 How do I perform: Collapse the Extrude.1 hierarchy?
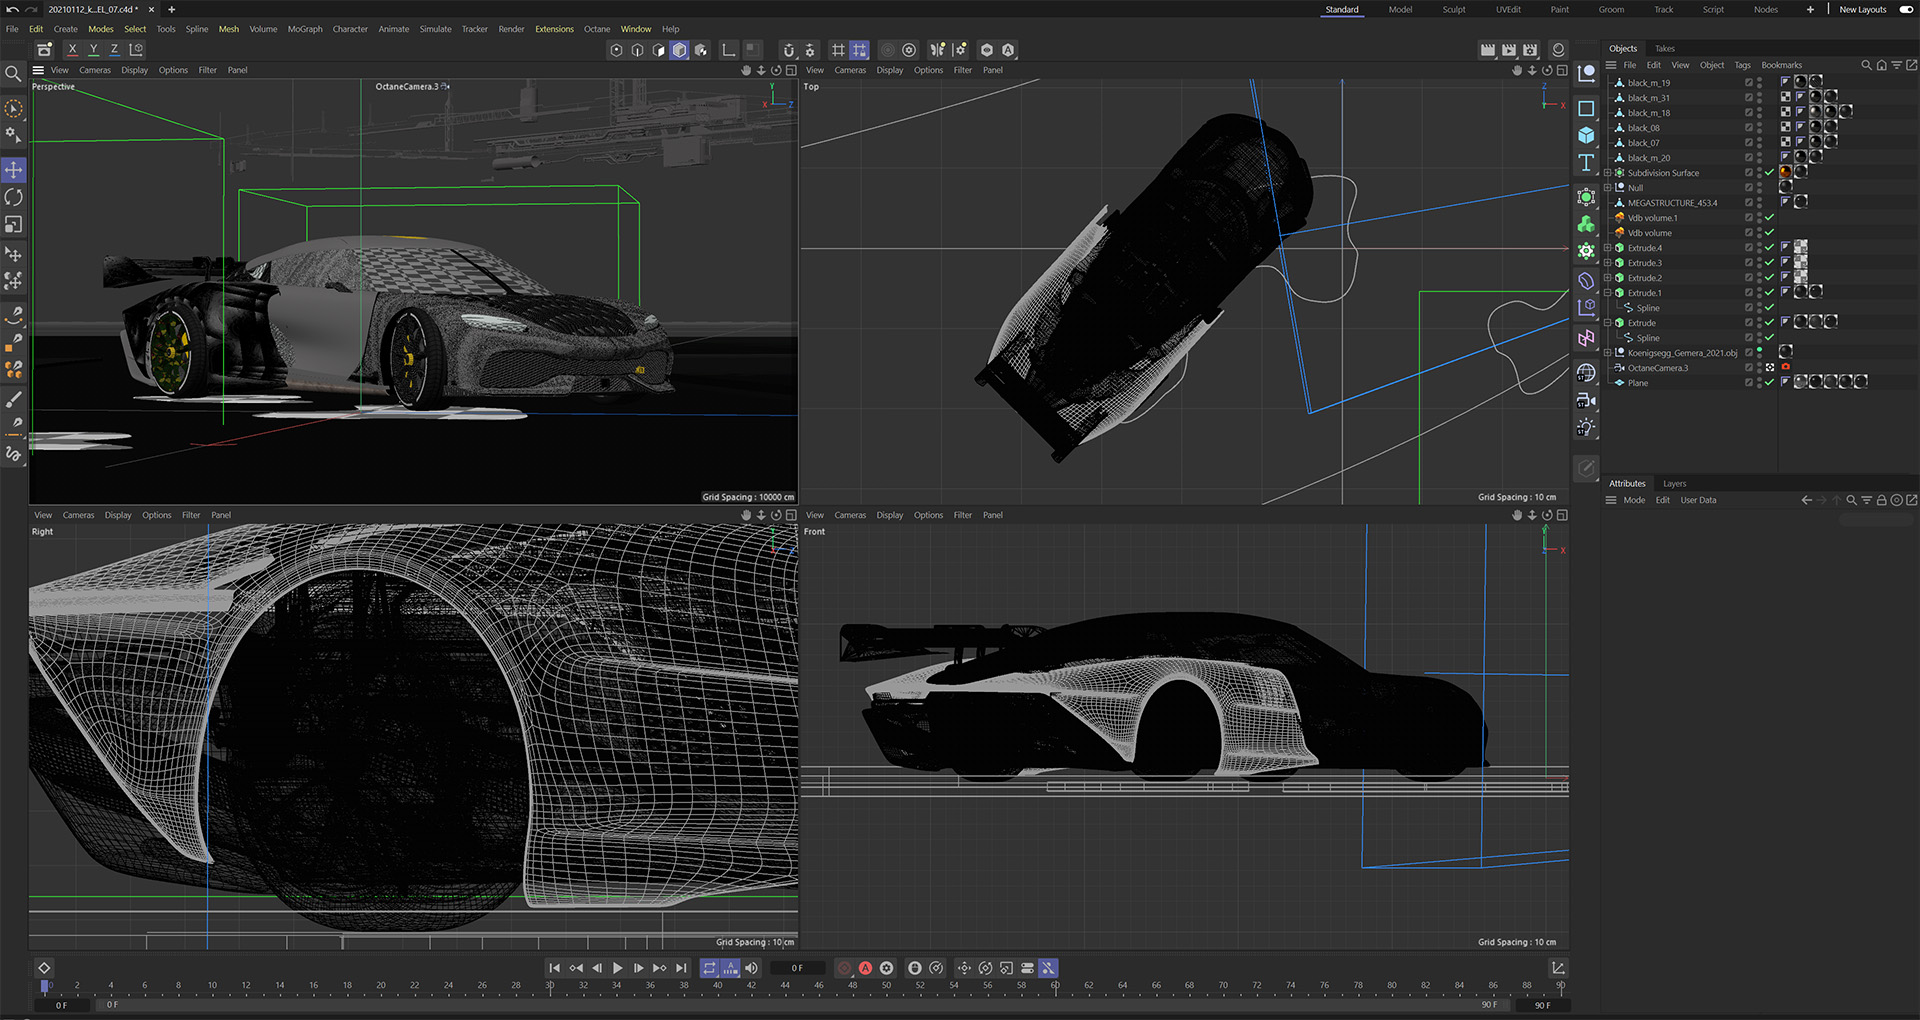tap(1608, 293)
